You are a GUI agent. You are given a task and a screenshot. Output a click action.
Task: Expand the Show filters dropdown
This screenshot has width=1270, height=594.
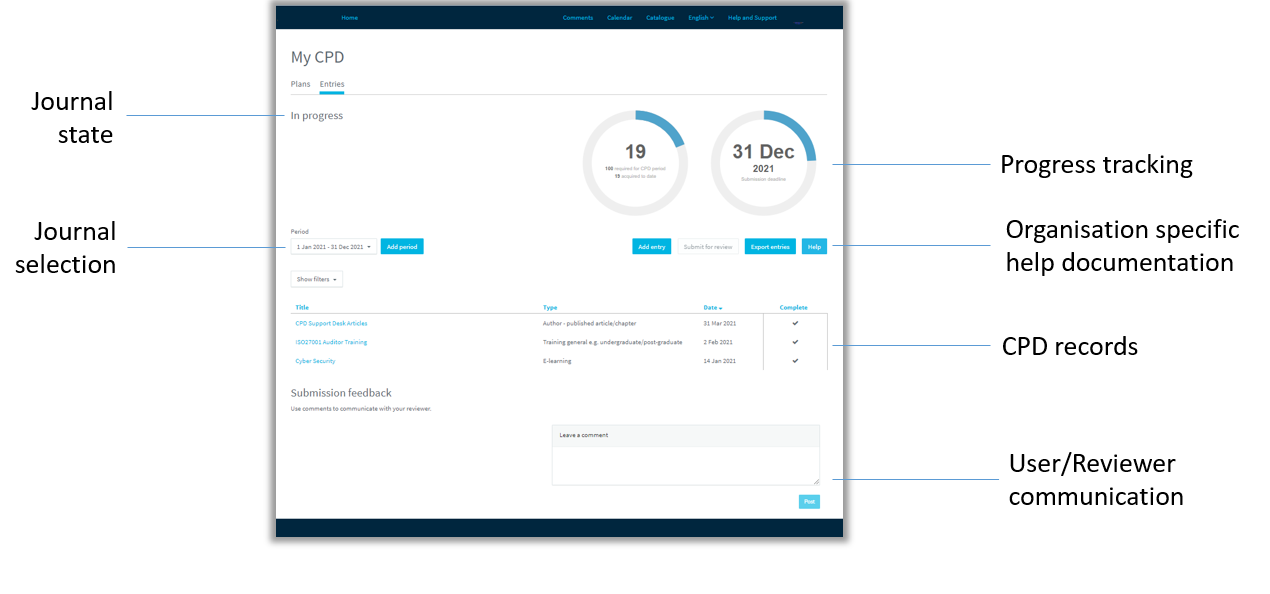316,279
